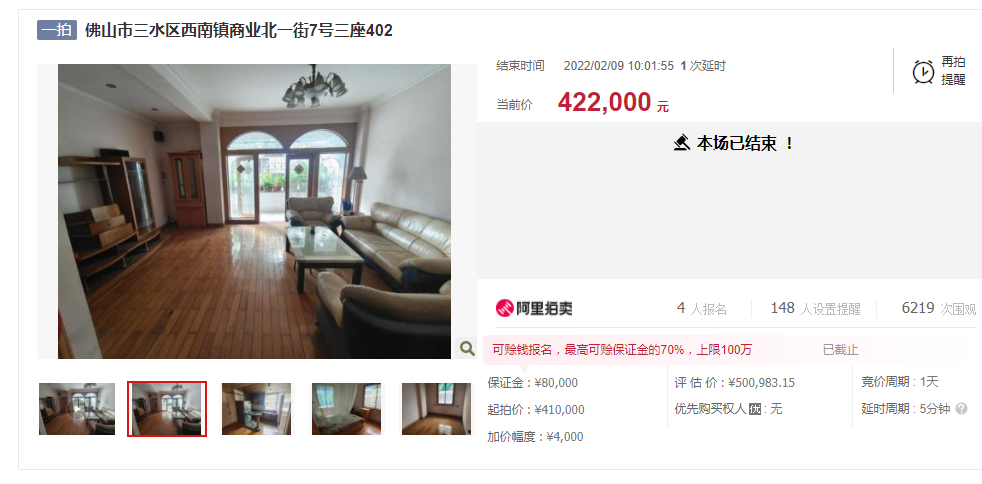Click the 延时周期 help question mark icon
Viewport: 982px width, 484px height.
(961, 409)
